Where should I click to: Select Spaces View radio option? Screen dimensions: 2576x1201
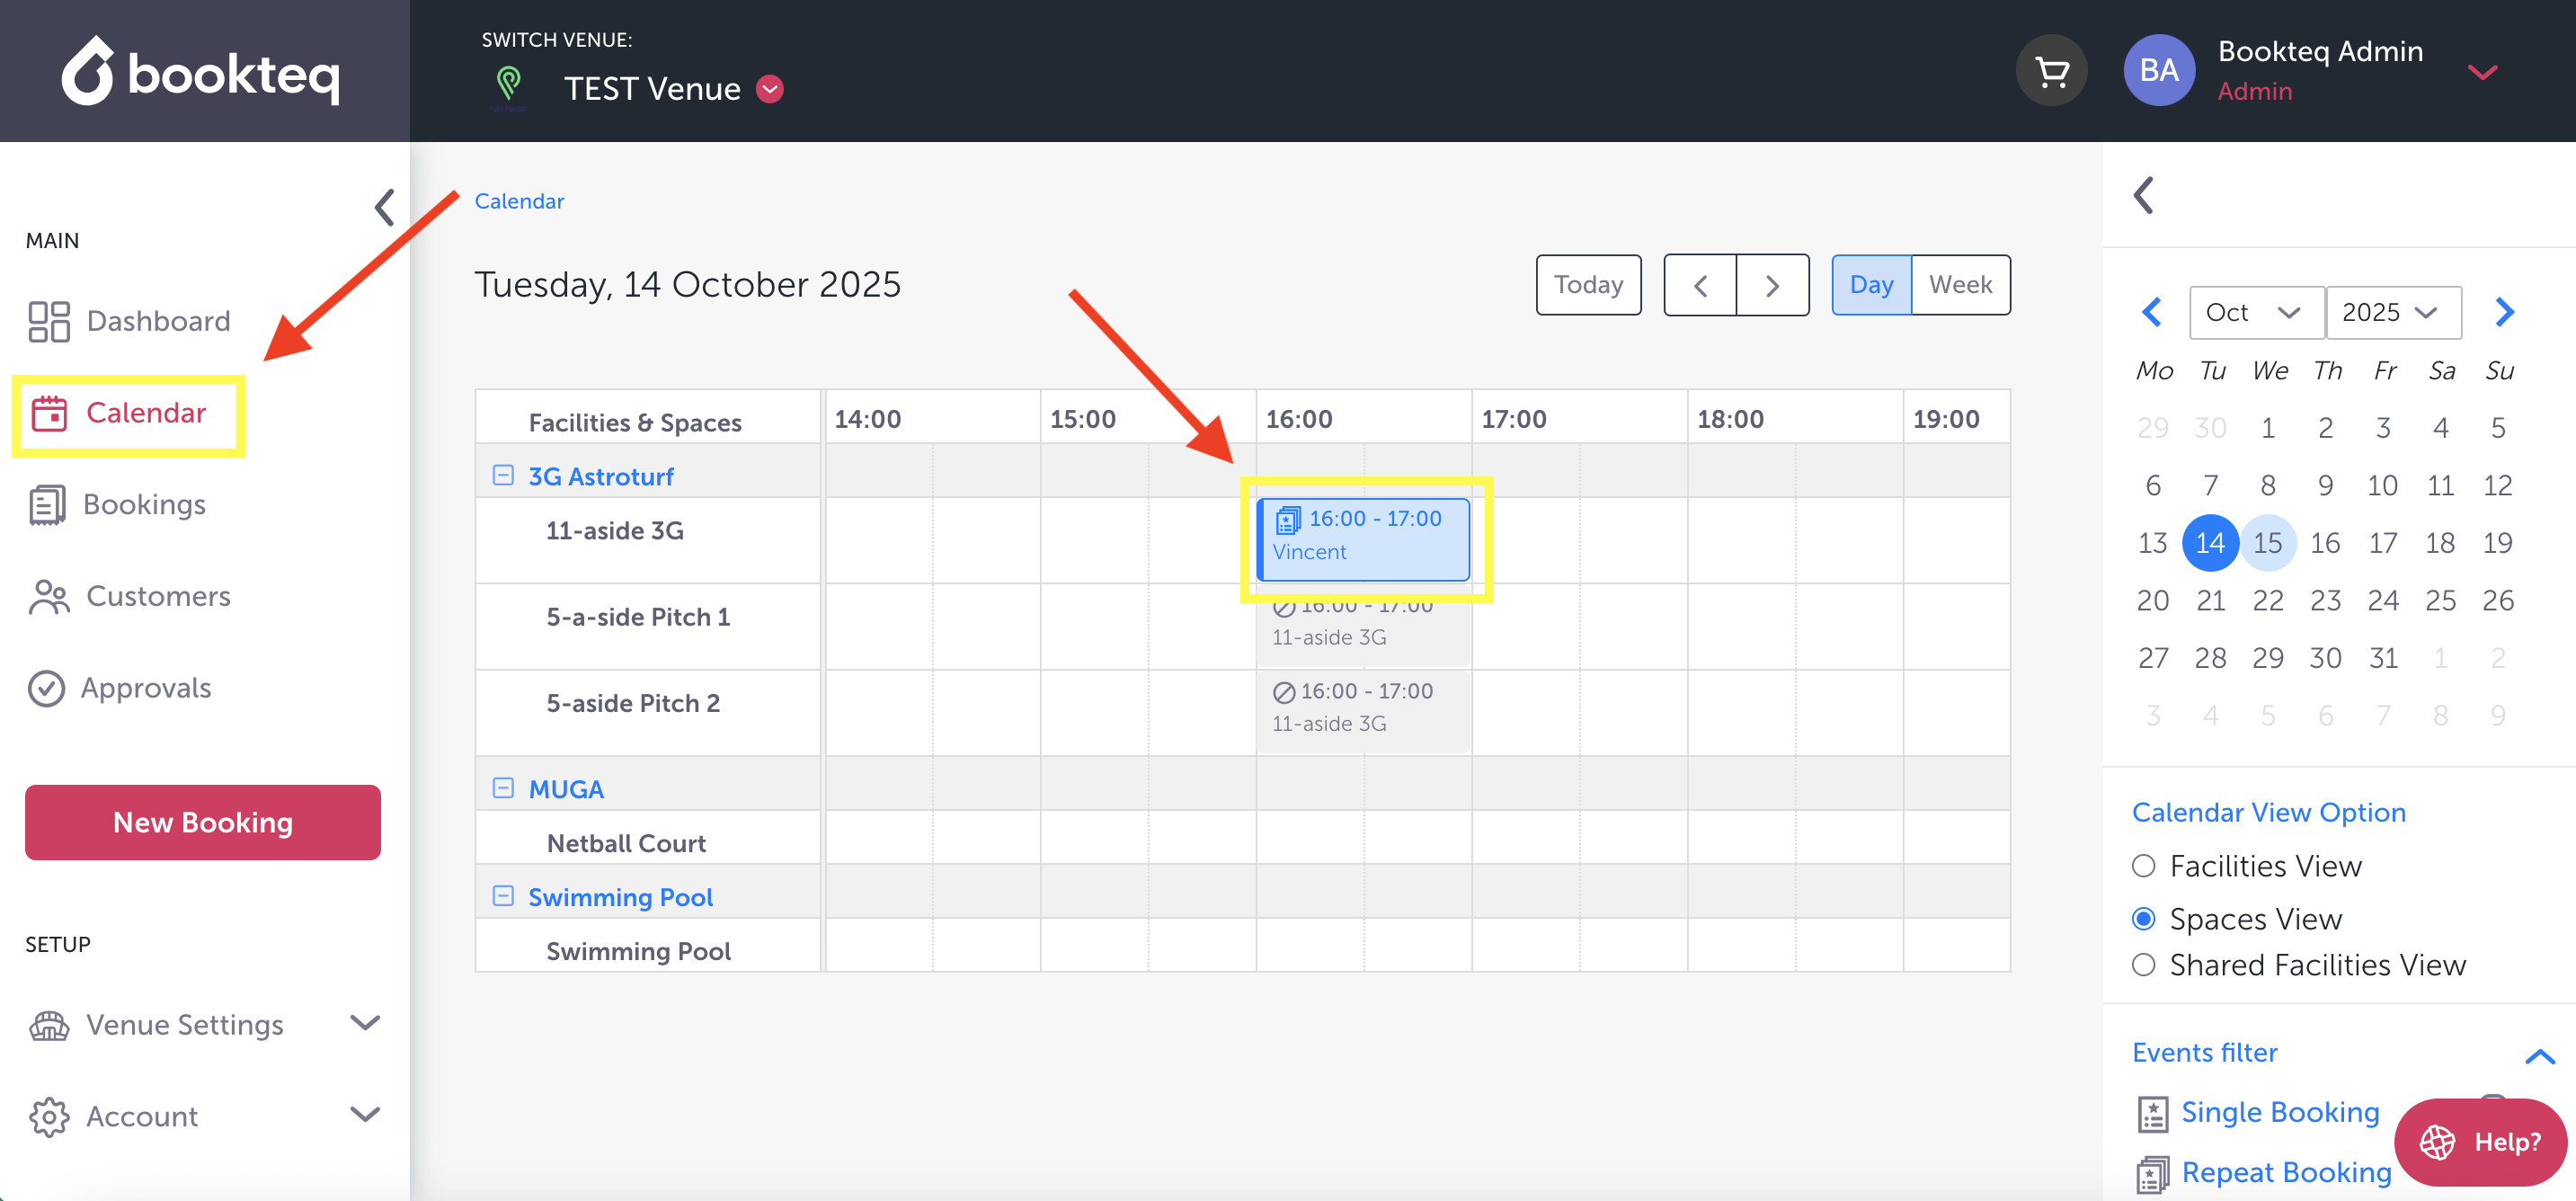2143,918
